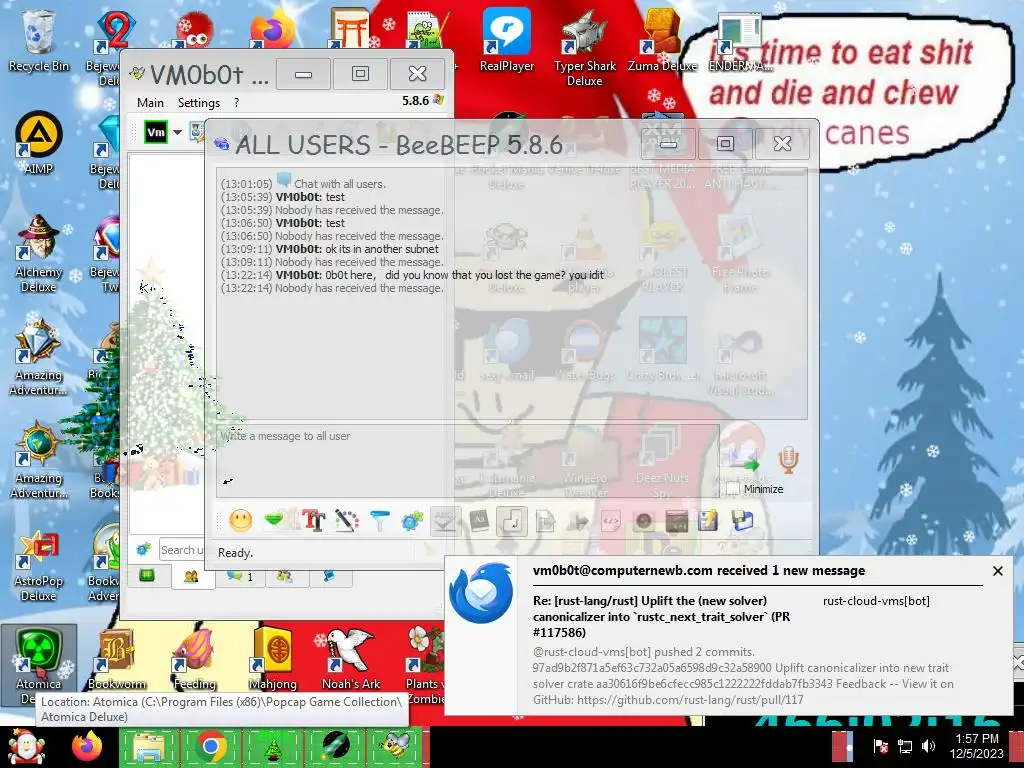Image resolution: width=1024 pixels, height=768 pixels.
Task: Expand the status dropdown arrow beside Vm avatar
Action: (177, 133)
